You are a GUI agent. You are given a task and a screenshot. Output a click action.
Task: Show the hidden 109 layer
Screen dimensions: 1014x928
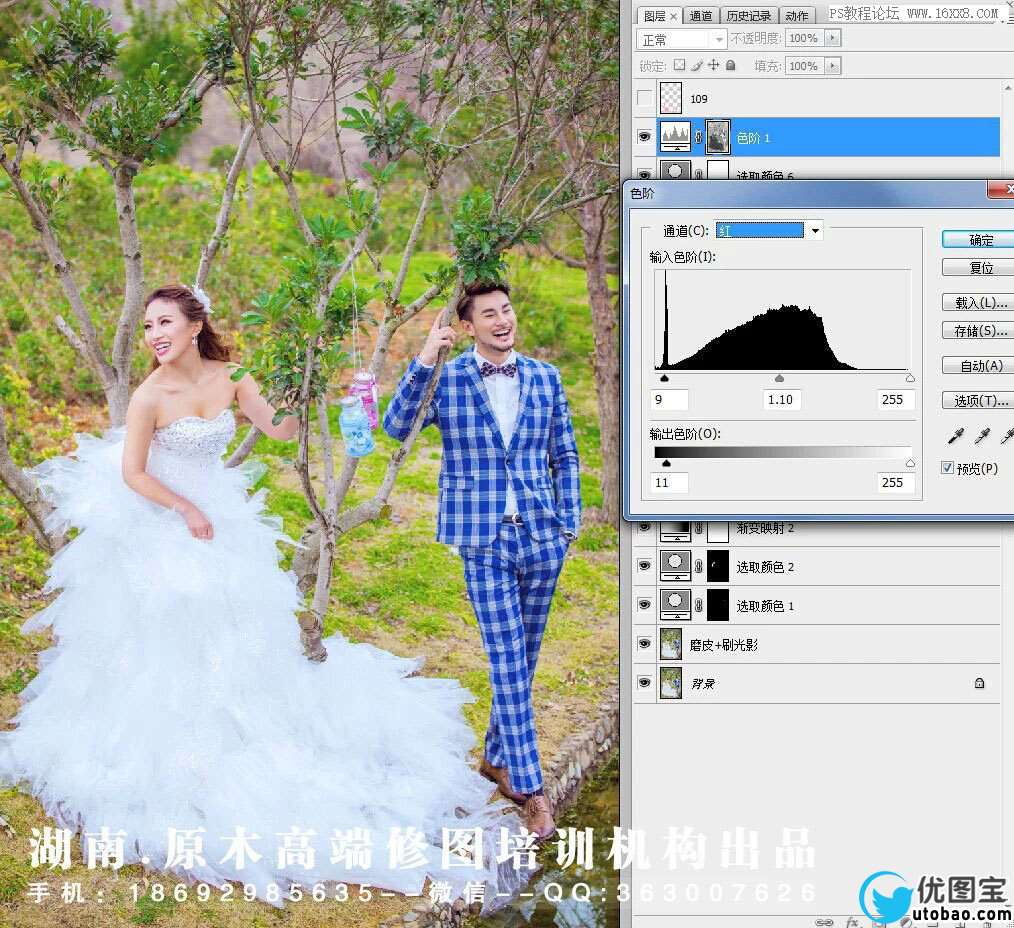coord(645,98)
